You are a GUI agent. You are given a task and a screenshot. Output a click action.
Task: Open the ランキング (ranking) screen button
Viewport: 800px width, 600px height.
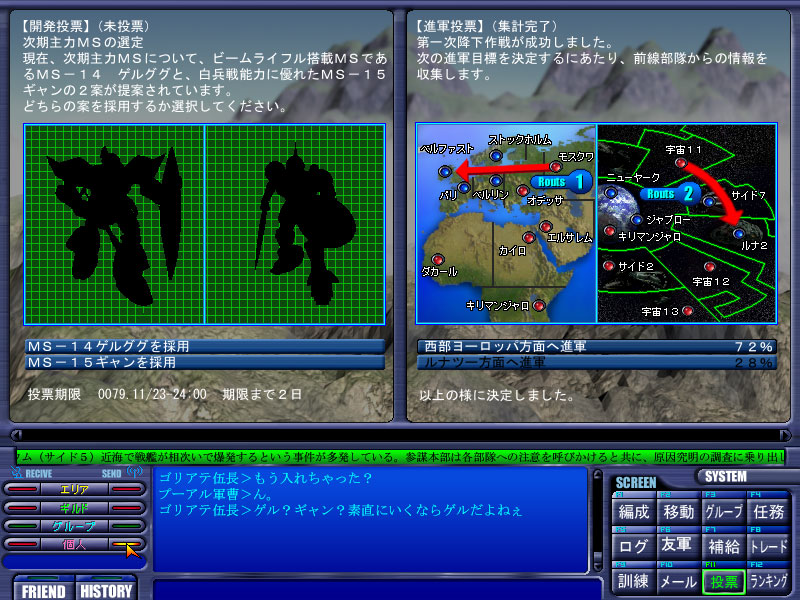click(x=768, y=581)
